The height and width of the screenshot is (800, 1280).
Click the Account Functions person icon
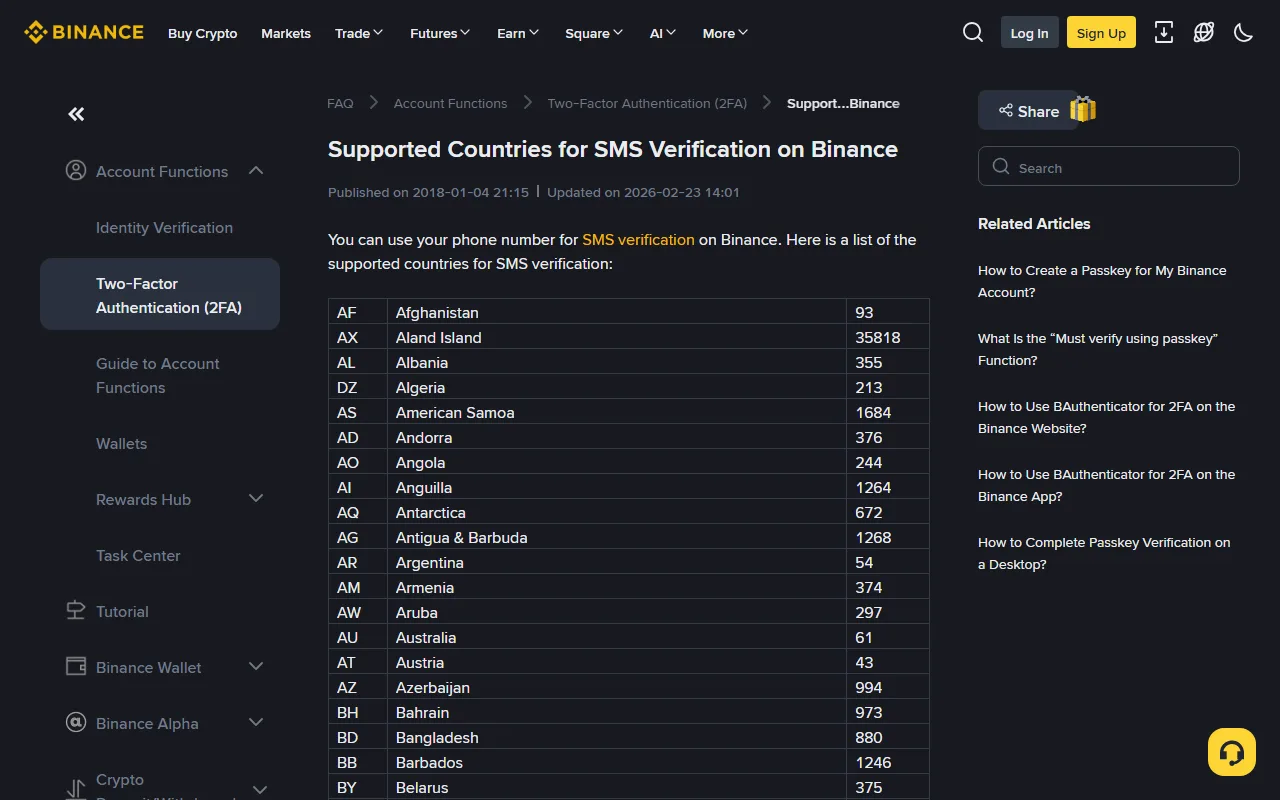76,171
